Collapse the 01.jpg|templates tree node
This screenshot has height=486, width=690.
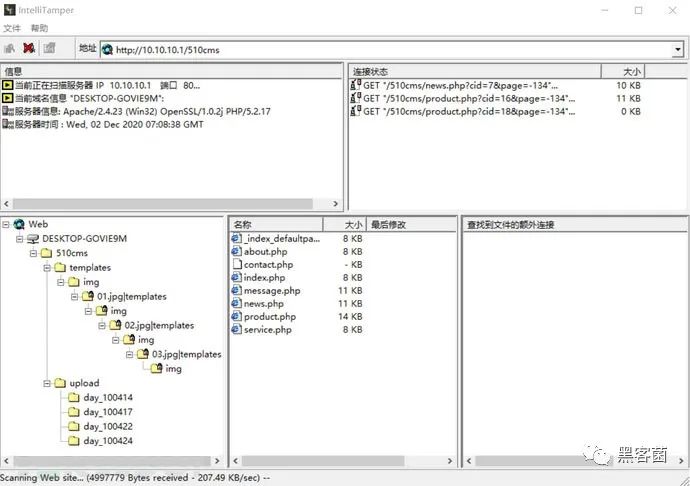coord(74,297)
